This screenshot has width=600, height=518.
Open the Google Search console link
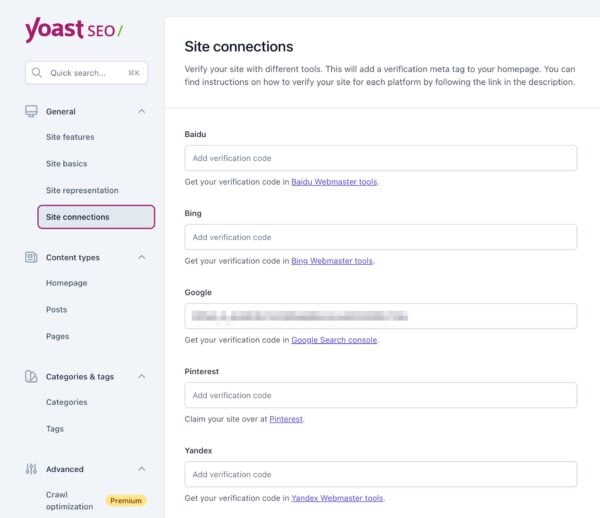pos(334,340)
